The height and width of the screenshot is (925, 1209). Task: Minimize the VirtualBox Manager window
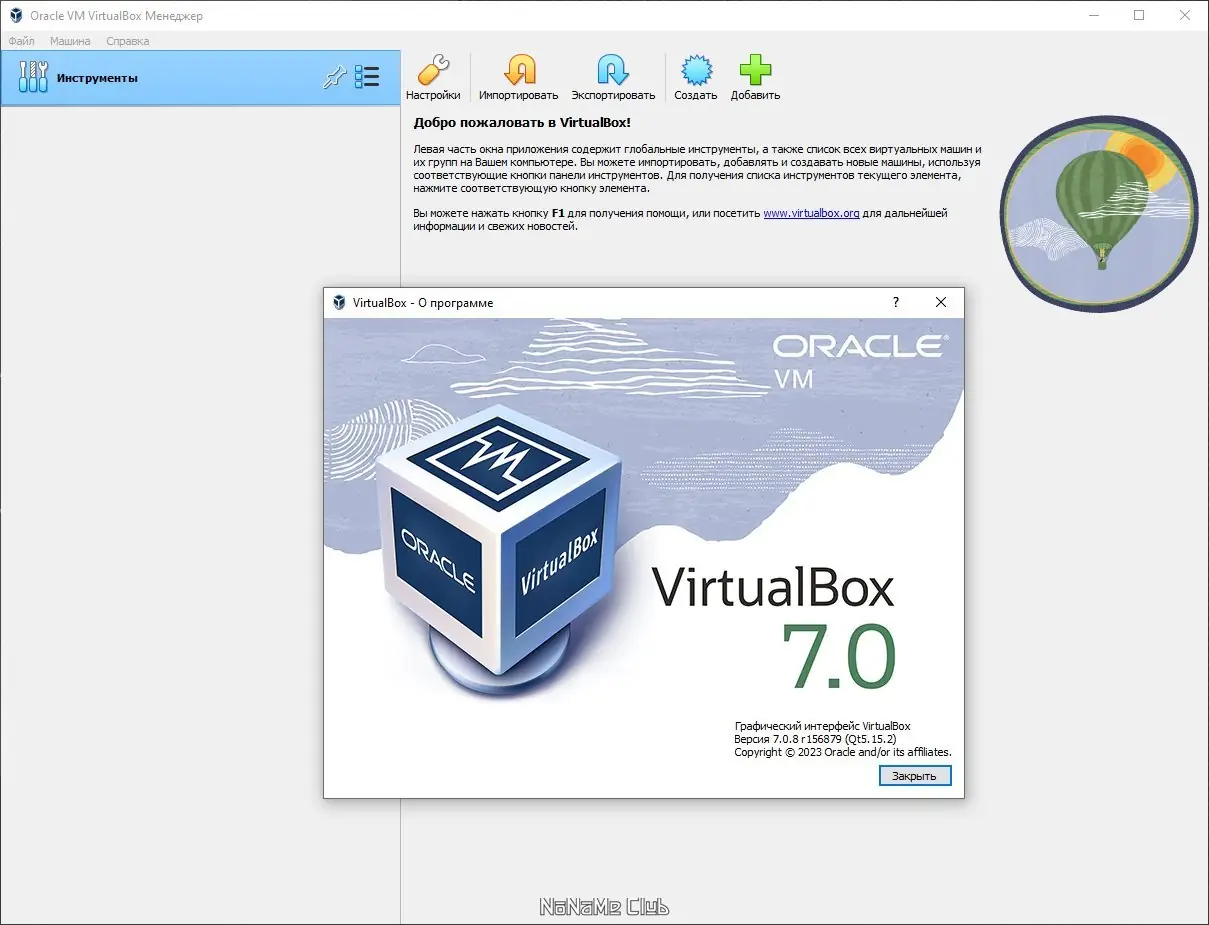coord(1093,15)
